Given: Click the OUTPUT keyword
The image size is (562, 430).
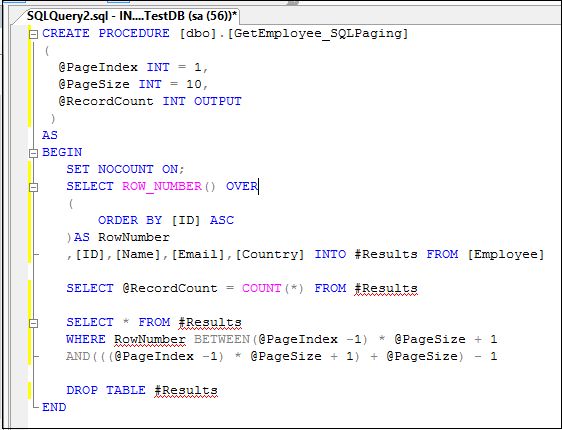Looking at the screenshot, I should click(x=218, y=101).
